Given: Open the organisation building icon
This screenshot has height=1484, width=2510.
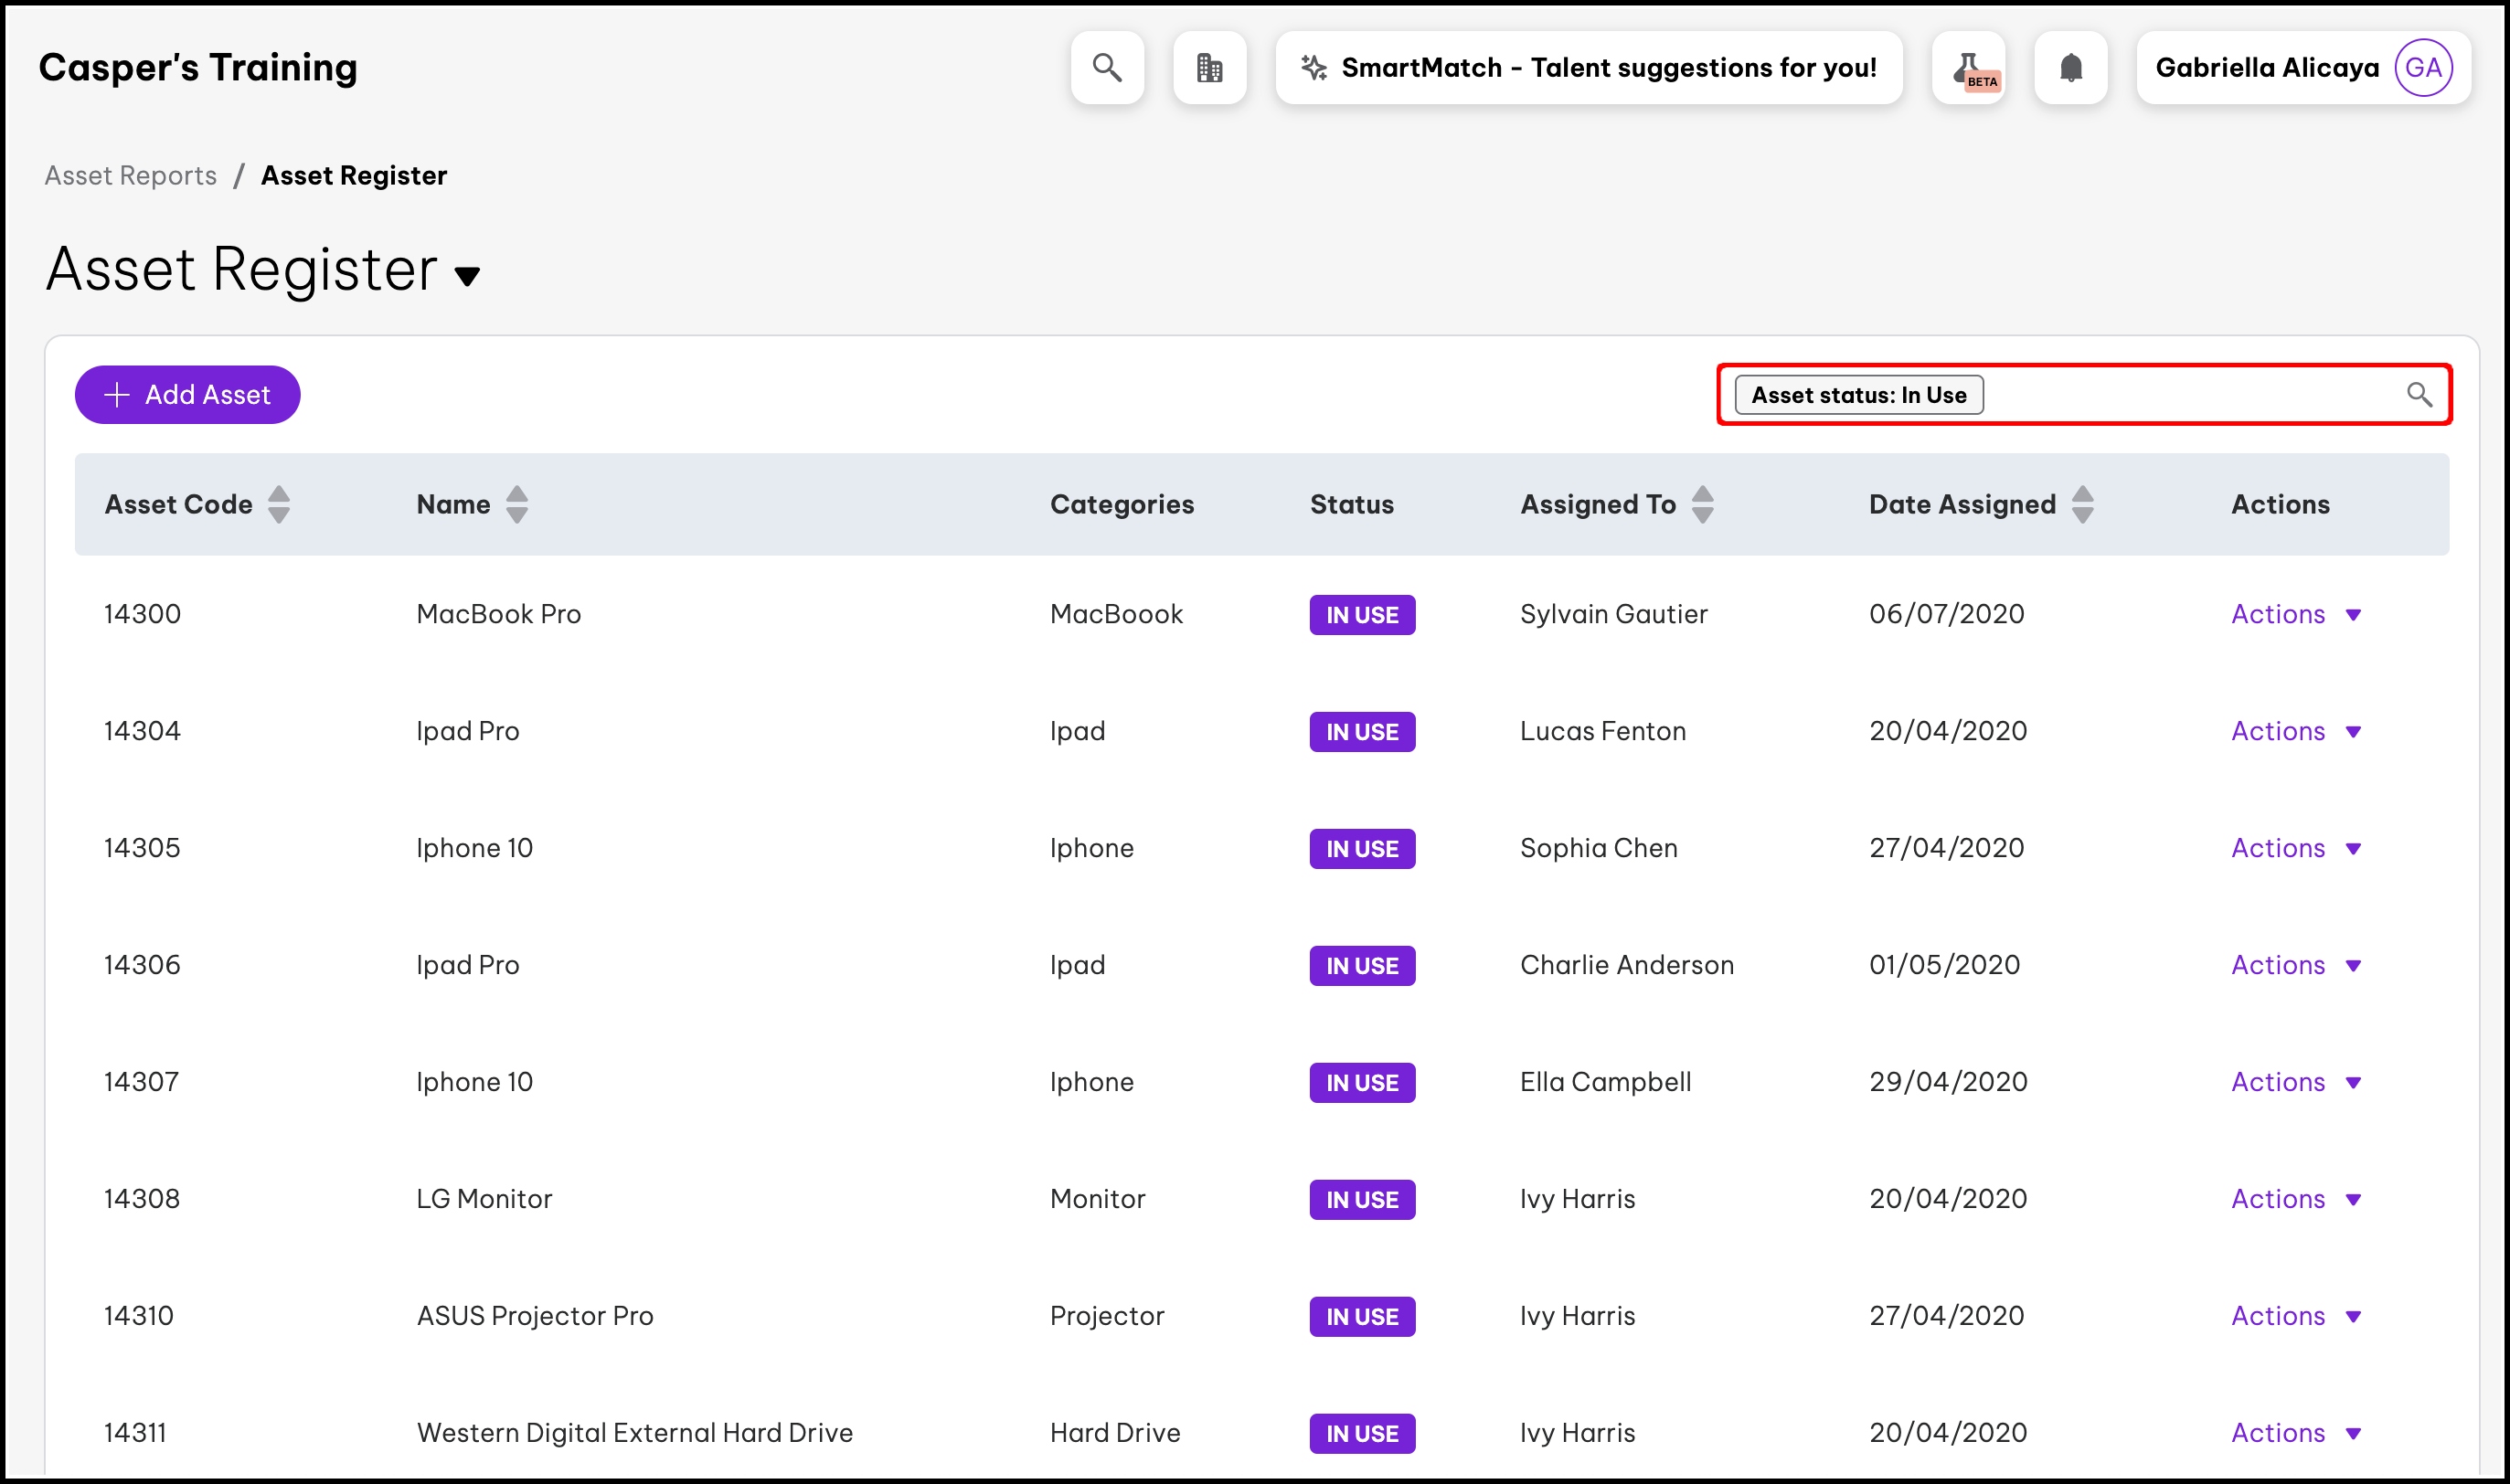Looking at the screenshot, I should [x=1209, y=68].
